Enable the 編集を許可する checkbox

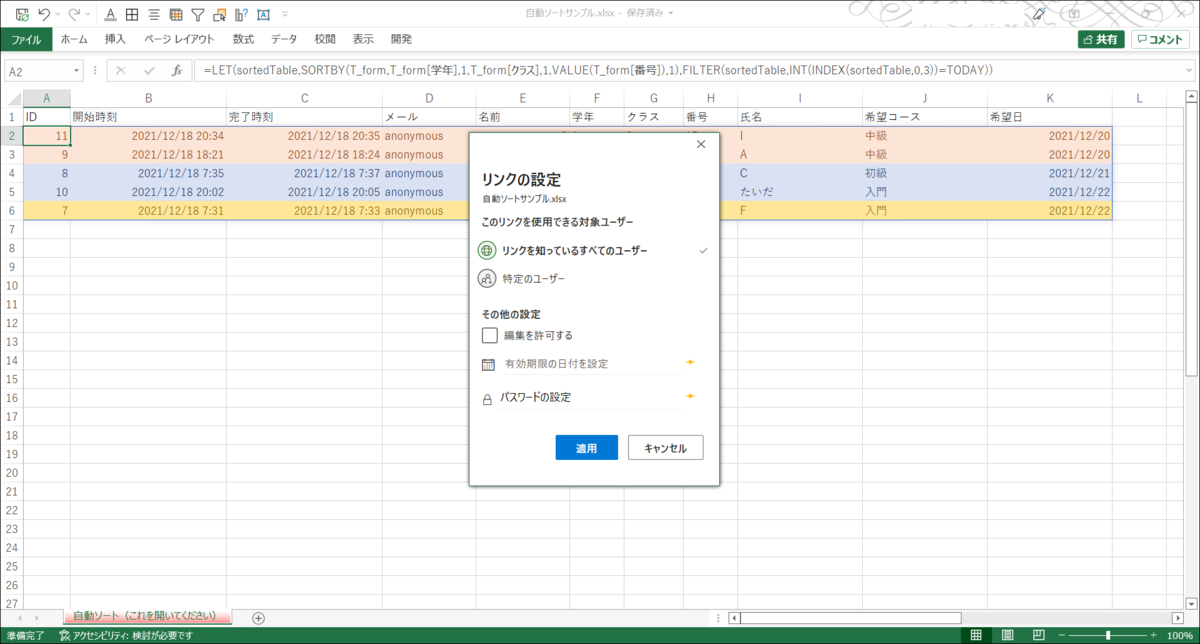click(x=489, y=335)
